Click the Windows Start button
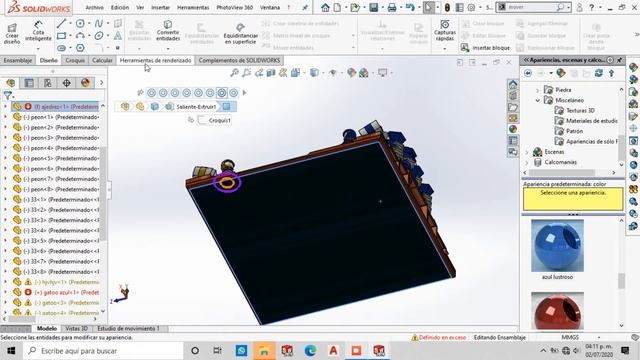 [11, 351]
